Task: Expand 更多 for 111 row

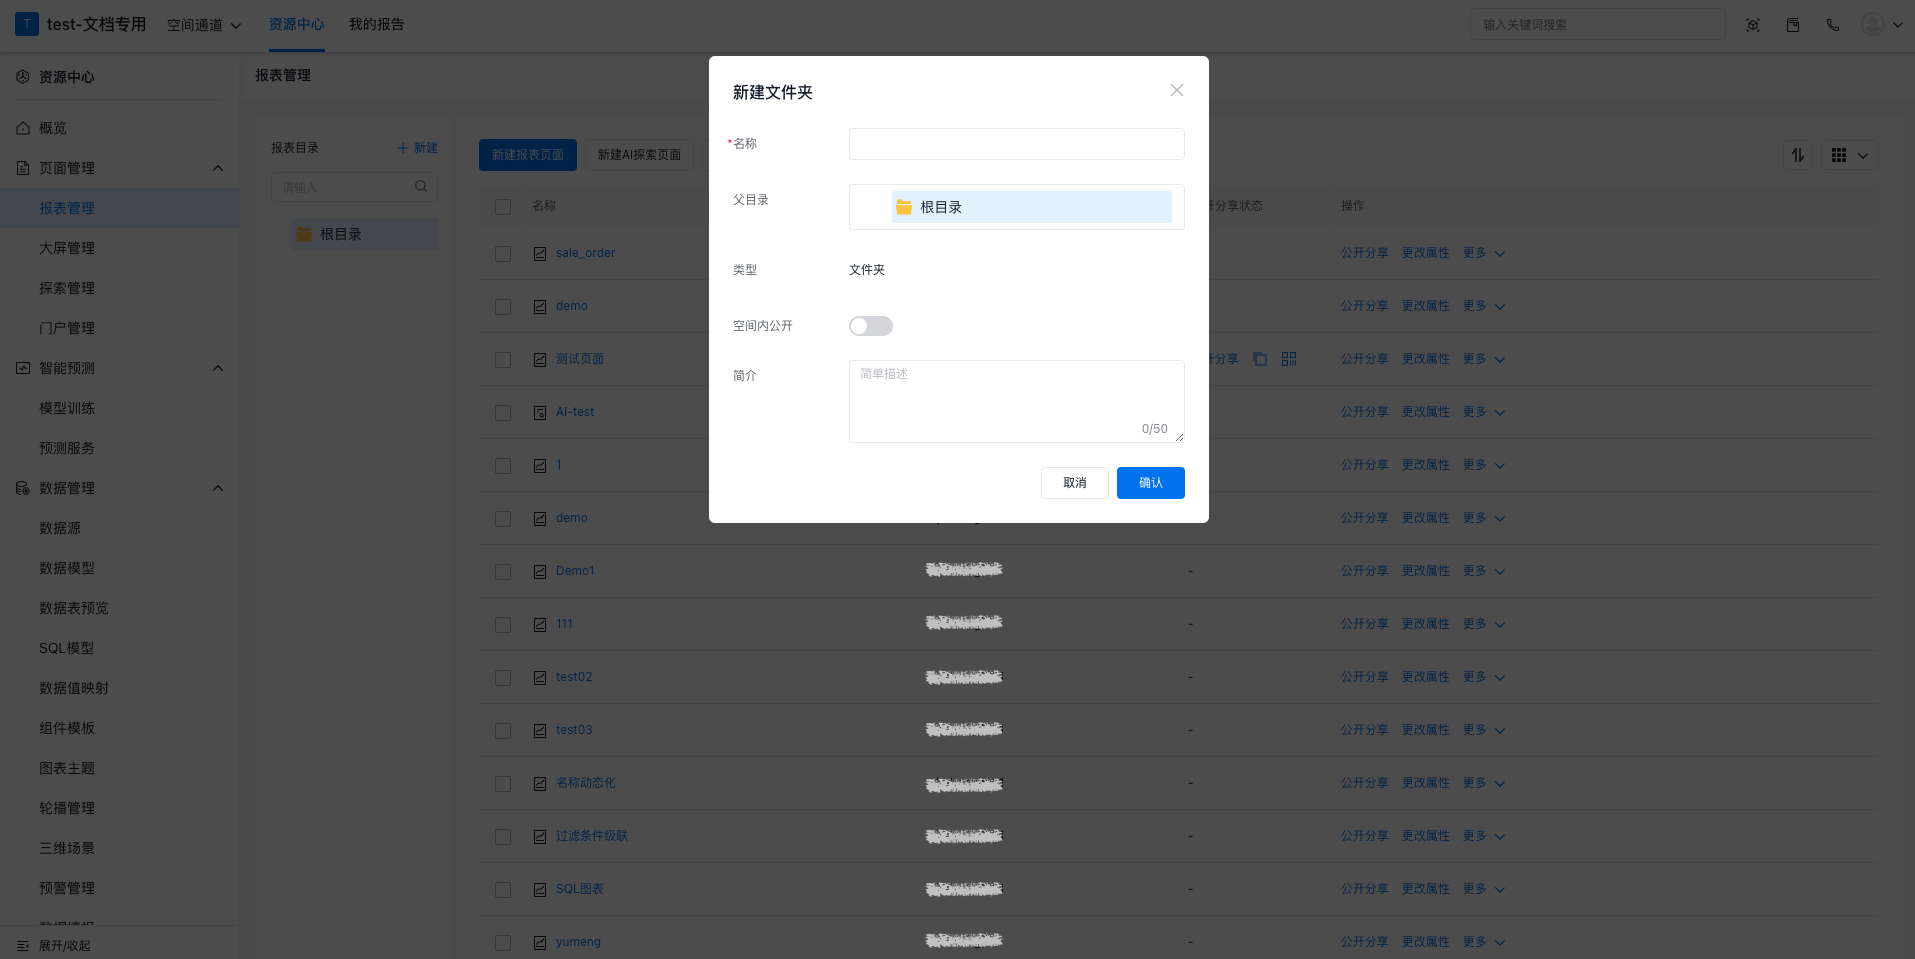Action: [1484, 624]
